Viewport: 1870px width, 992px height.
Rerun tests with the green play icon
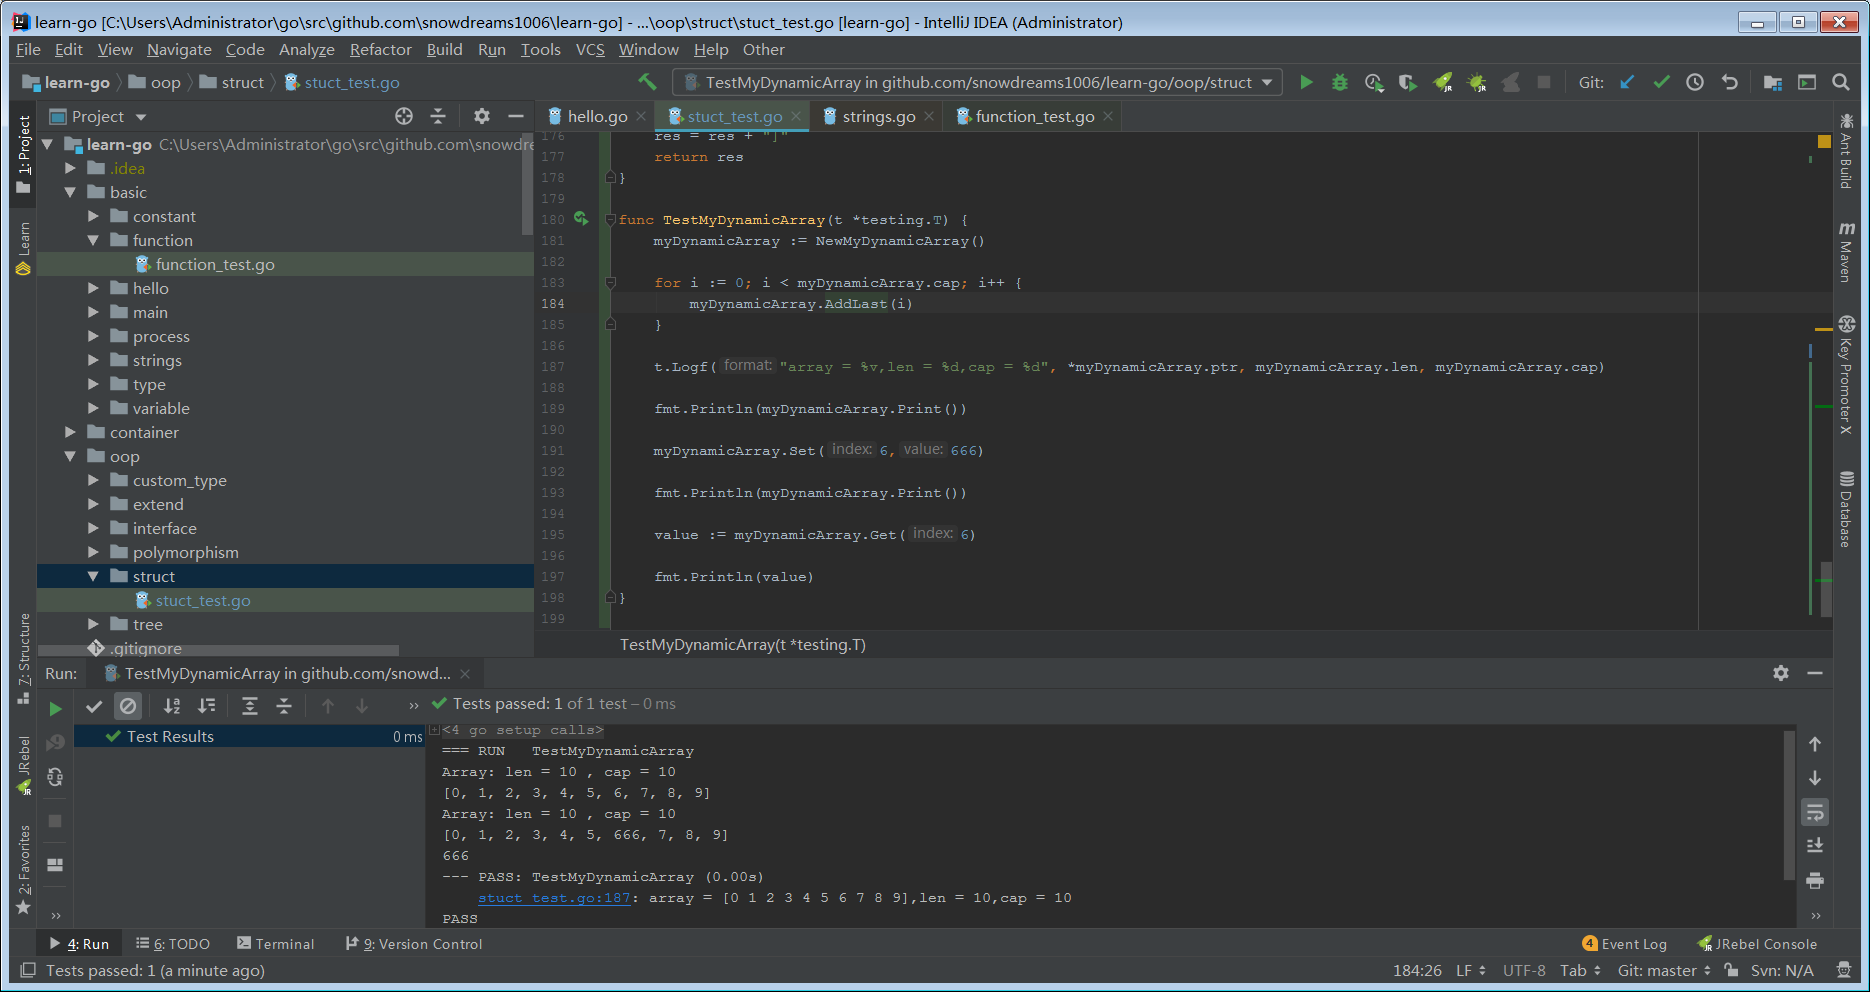[55, 707]
